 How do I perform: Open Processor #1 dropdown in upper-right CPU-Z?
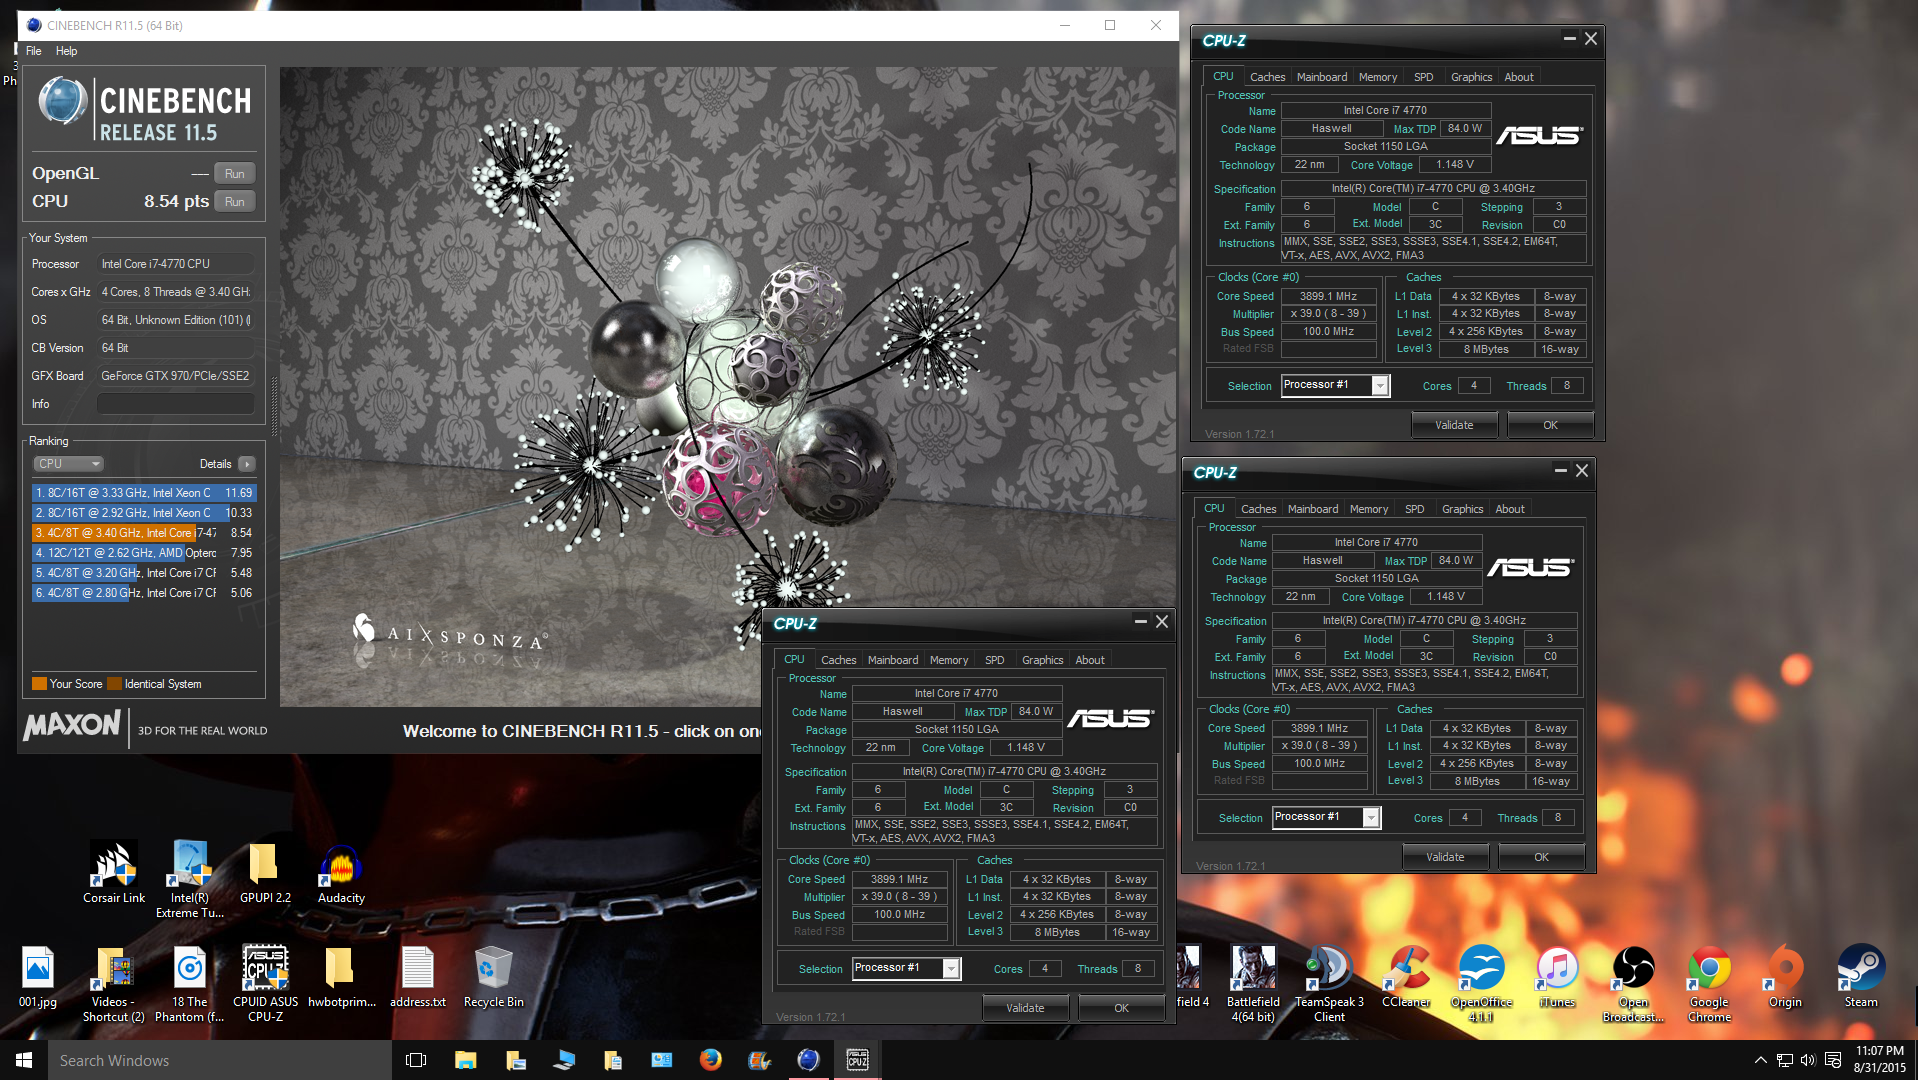[1335, 386]
